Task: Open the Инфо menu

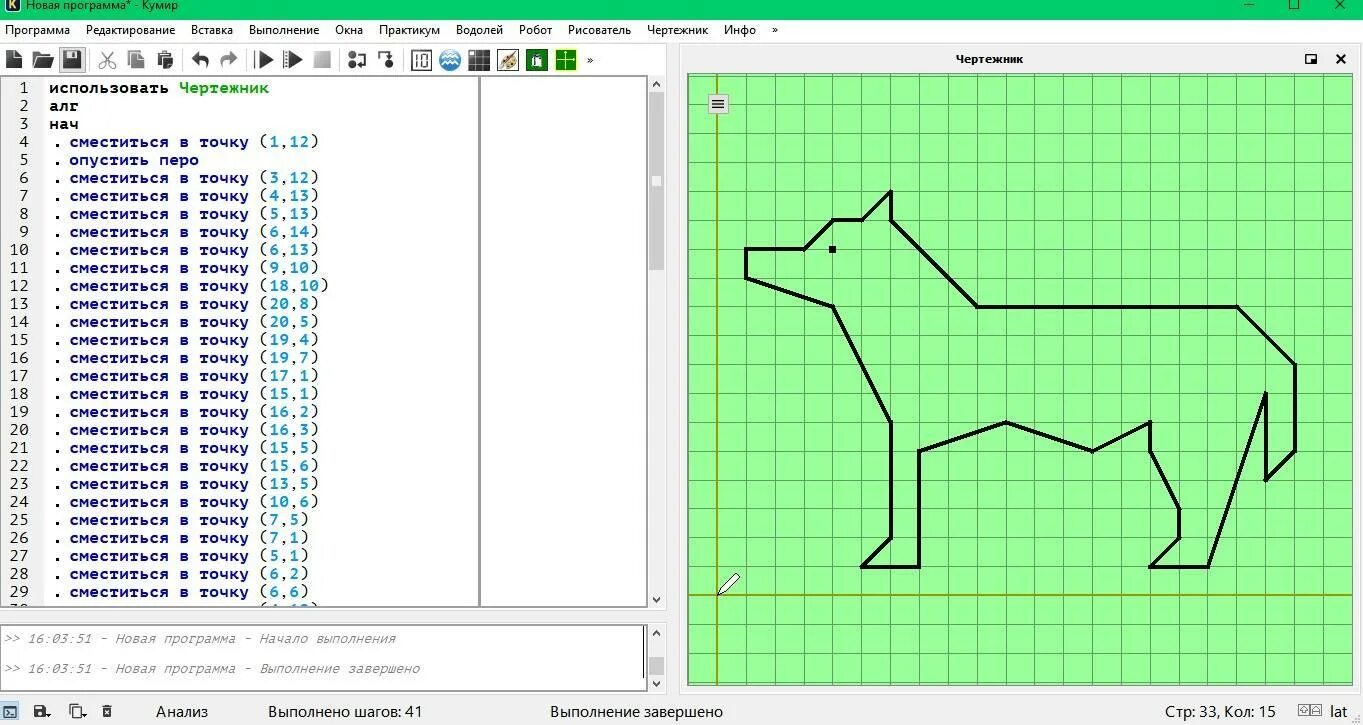Action: click(740, 30)
